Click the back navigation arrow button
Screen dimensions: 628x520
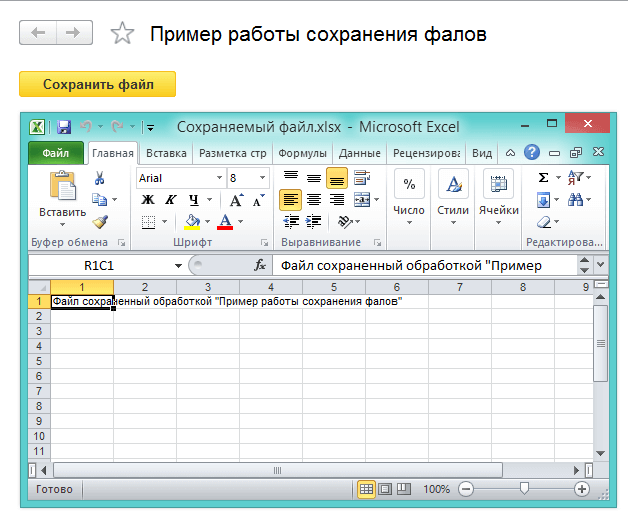[38, 32]
